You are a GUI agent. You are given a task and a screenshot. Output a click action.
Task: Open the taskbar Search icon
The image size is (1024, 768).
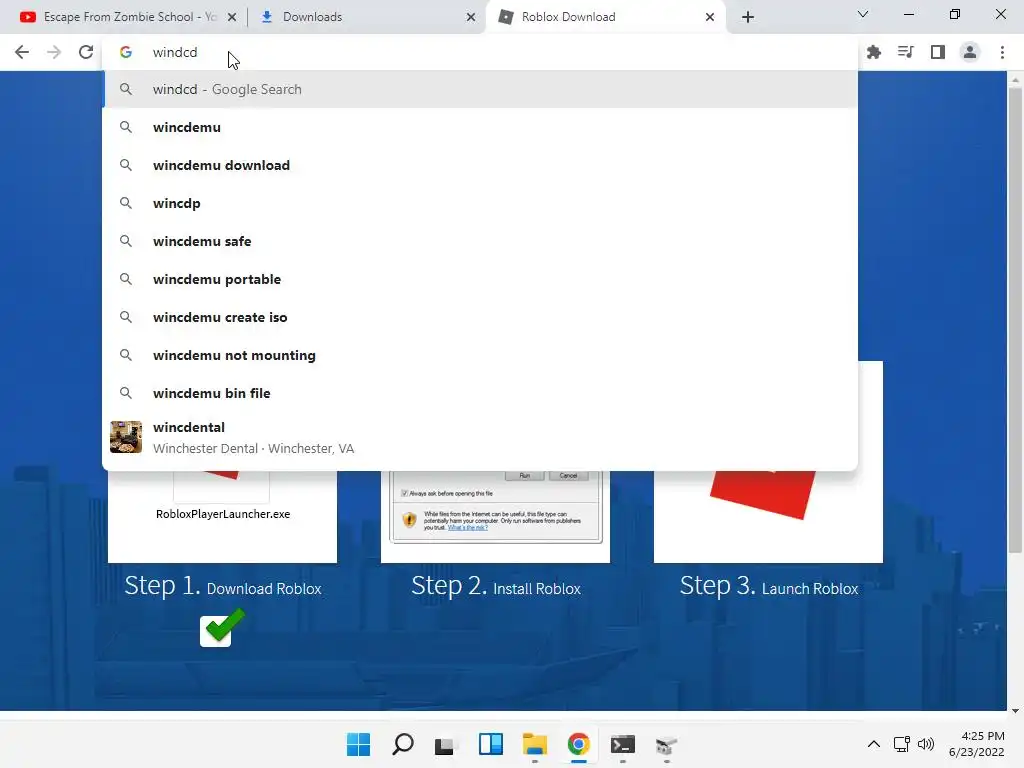point(403,744)
